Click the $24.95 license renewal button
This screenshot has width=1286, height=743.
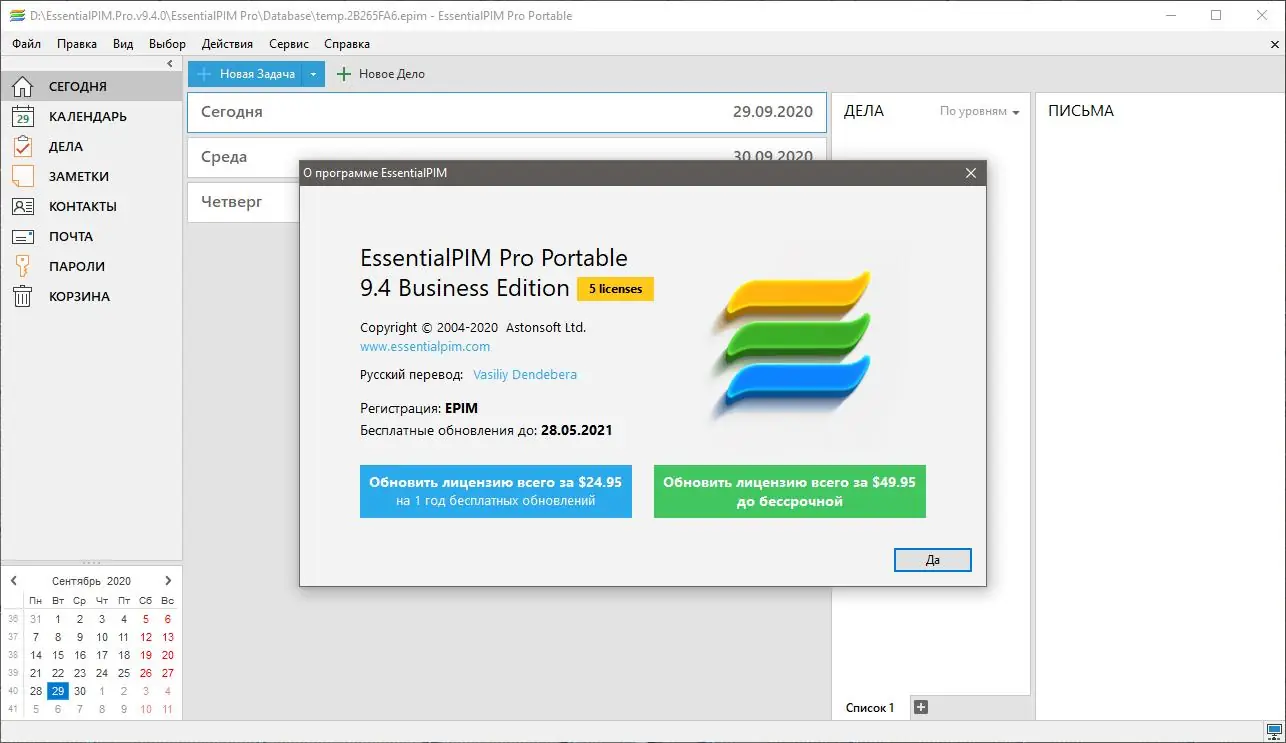496,491
